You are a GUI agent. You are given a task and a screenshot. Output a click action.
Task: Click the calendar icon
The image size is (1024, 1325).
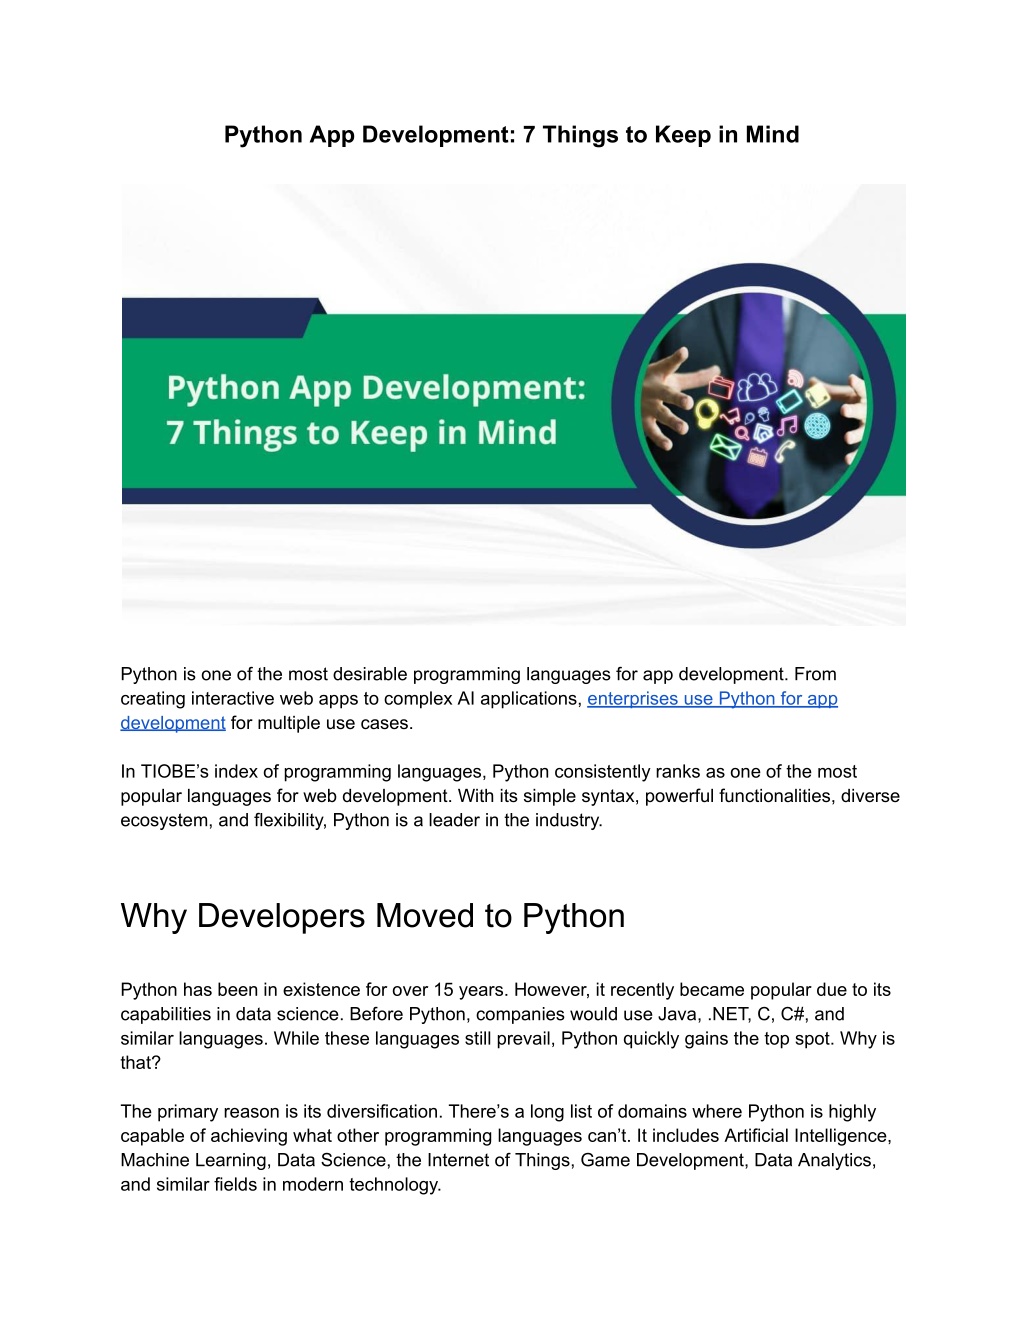click(x=757, y=456)
